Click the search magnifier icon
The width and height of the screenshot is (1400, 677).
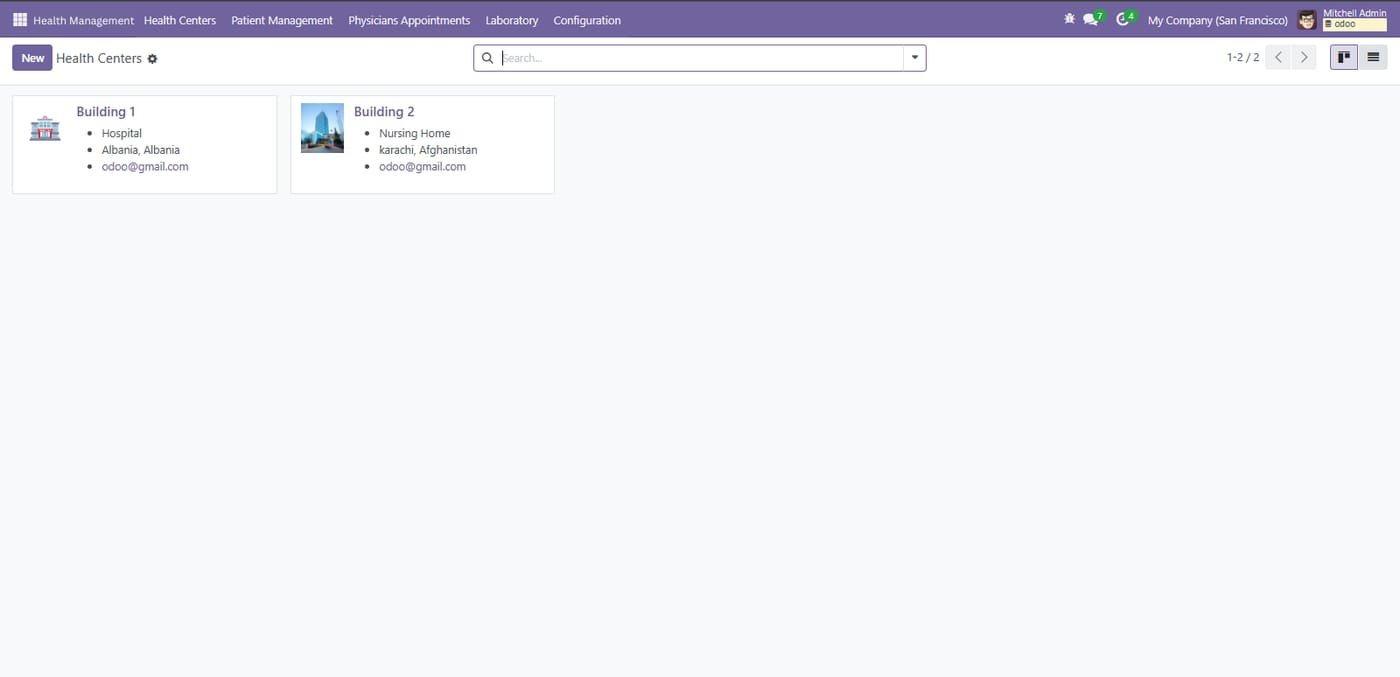[x=488, y=58]
